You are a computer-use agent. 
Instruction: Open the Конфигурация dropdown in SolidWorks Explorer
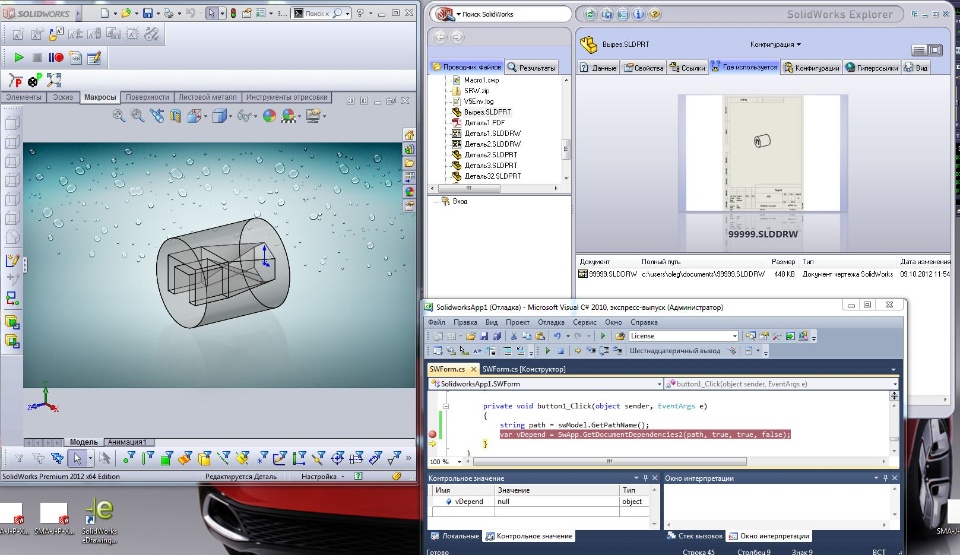(x=776, y=44)
